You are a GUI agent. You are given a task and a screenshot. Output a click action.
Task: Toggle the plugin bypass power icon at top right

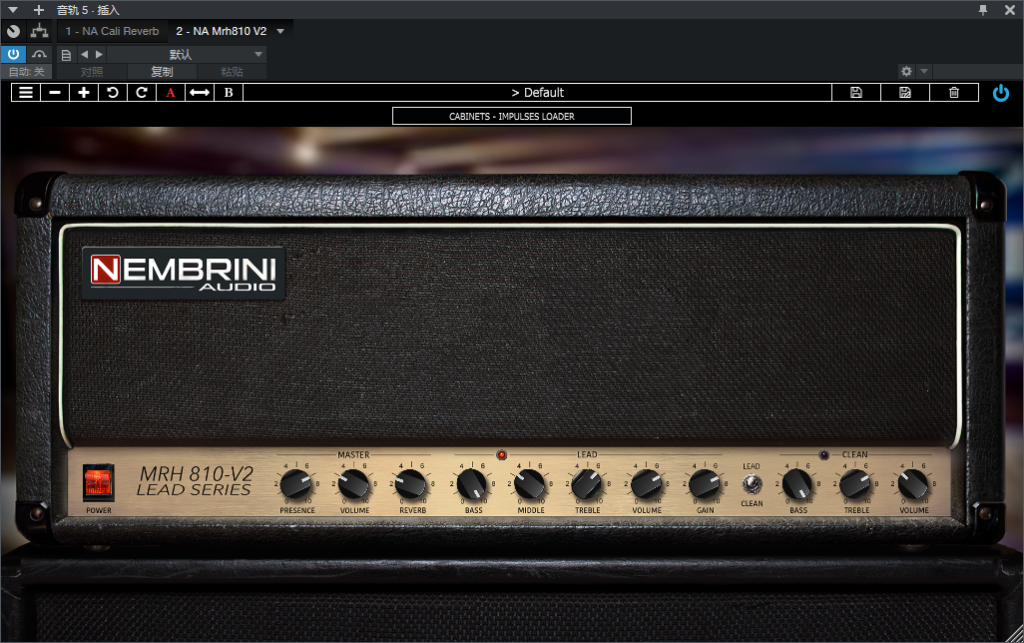click(1000, 93)
